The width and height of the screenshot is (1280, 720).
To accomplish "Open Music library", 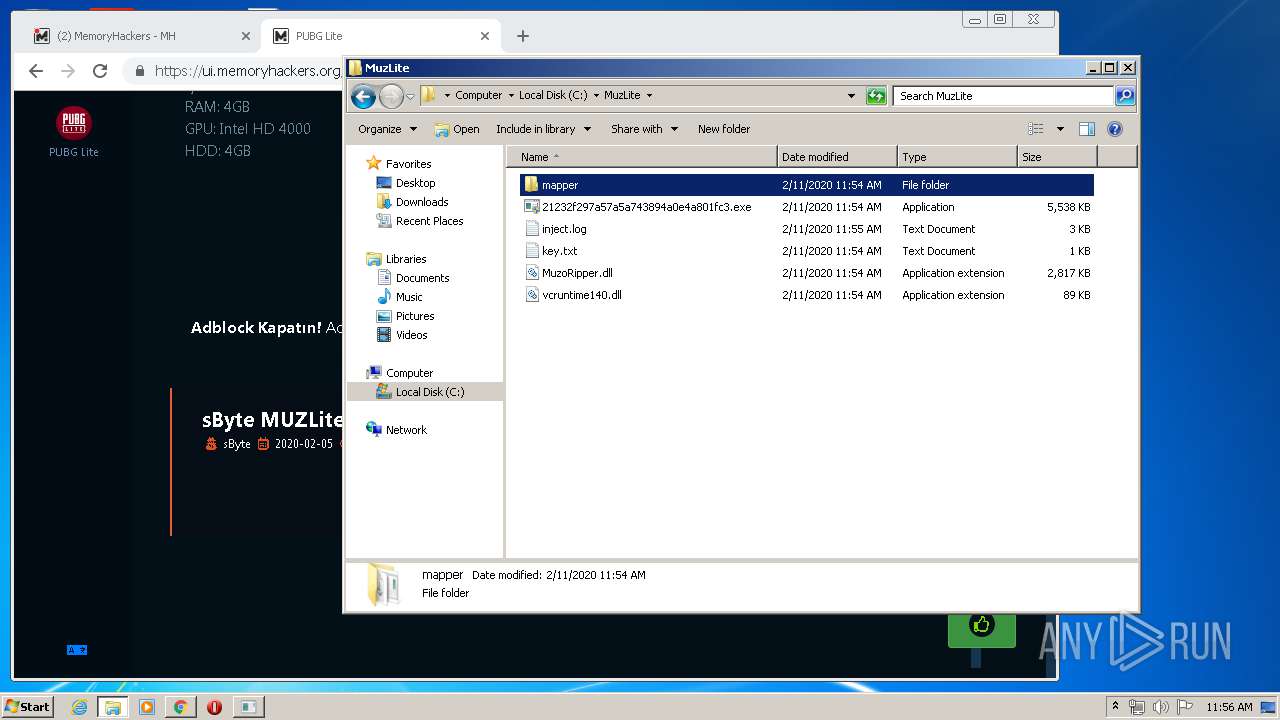I will 399,297.
